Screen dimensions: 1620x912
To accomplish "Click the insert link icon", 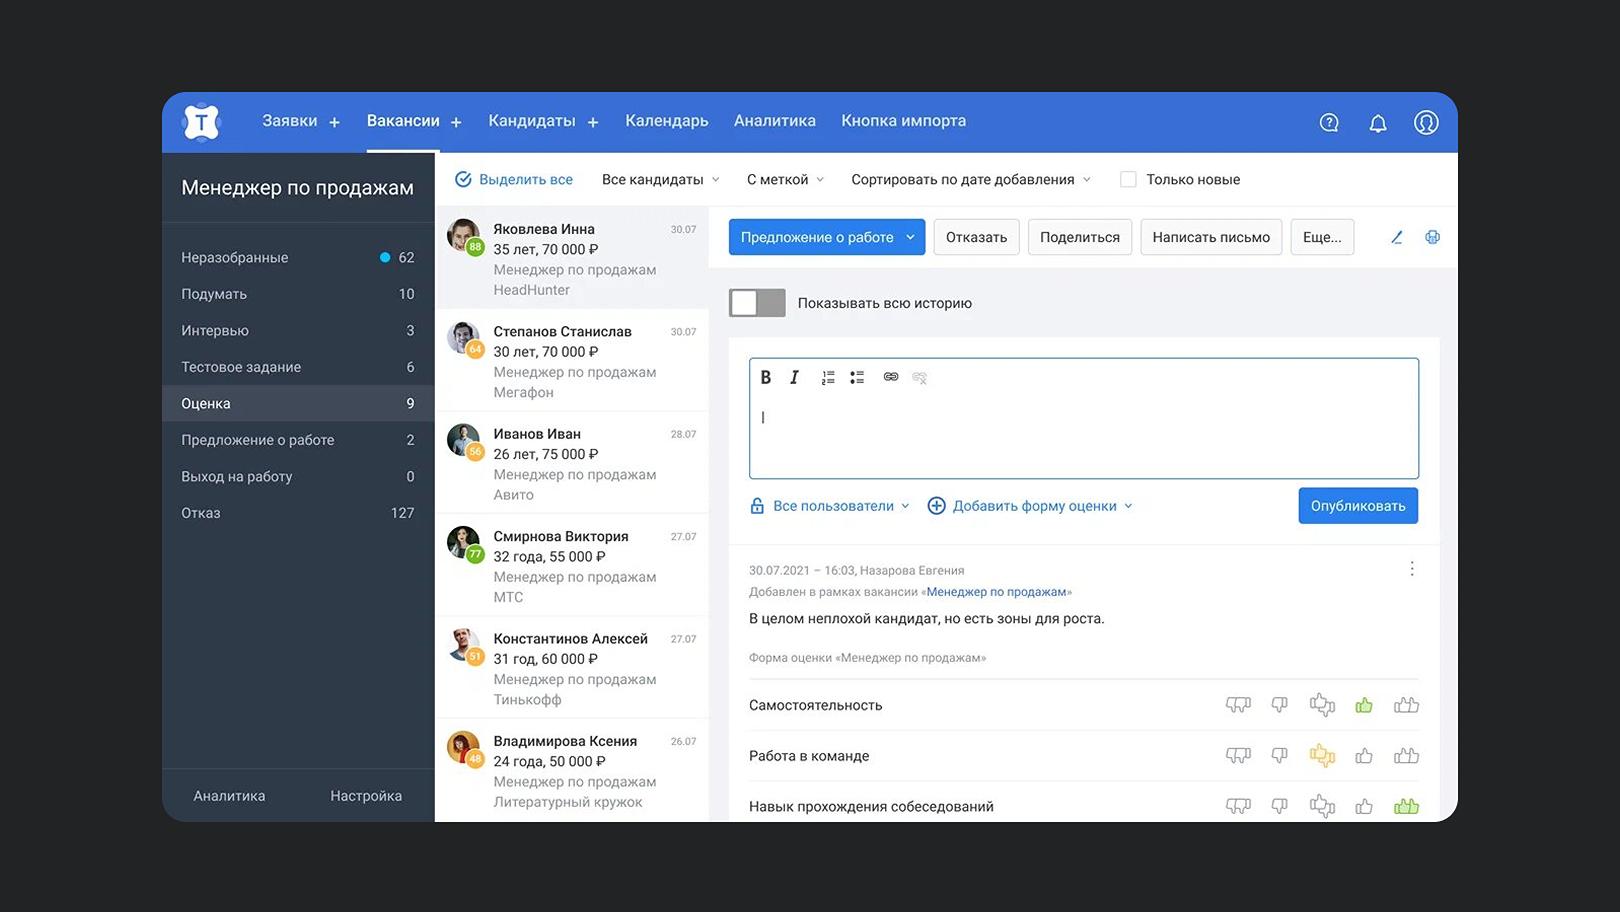I will tap(890, 377).
